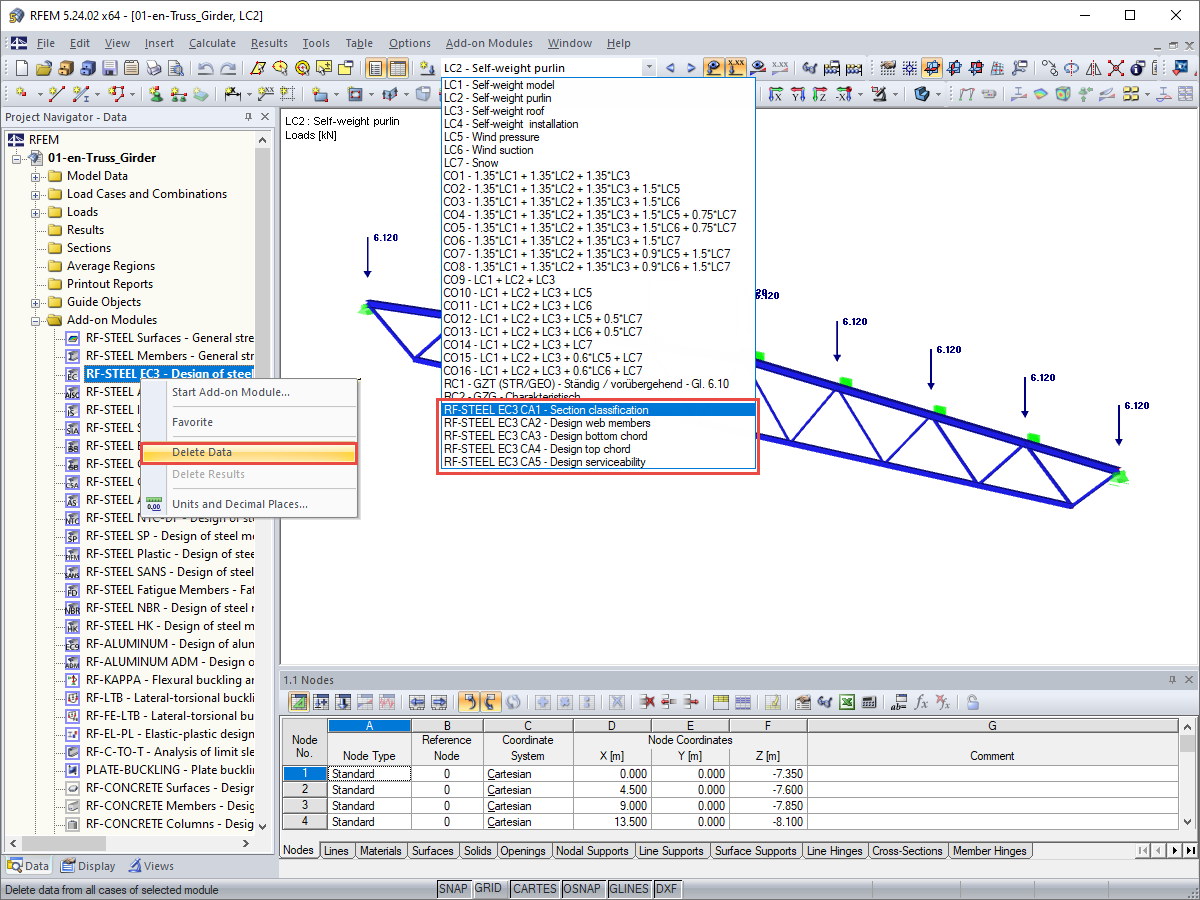Undo the last action
This screenshot has height=900, width=1200.
coord(207,68)
